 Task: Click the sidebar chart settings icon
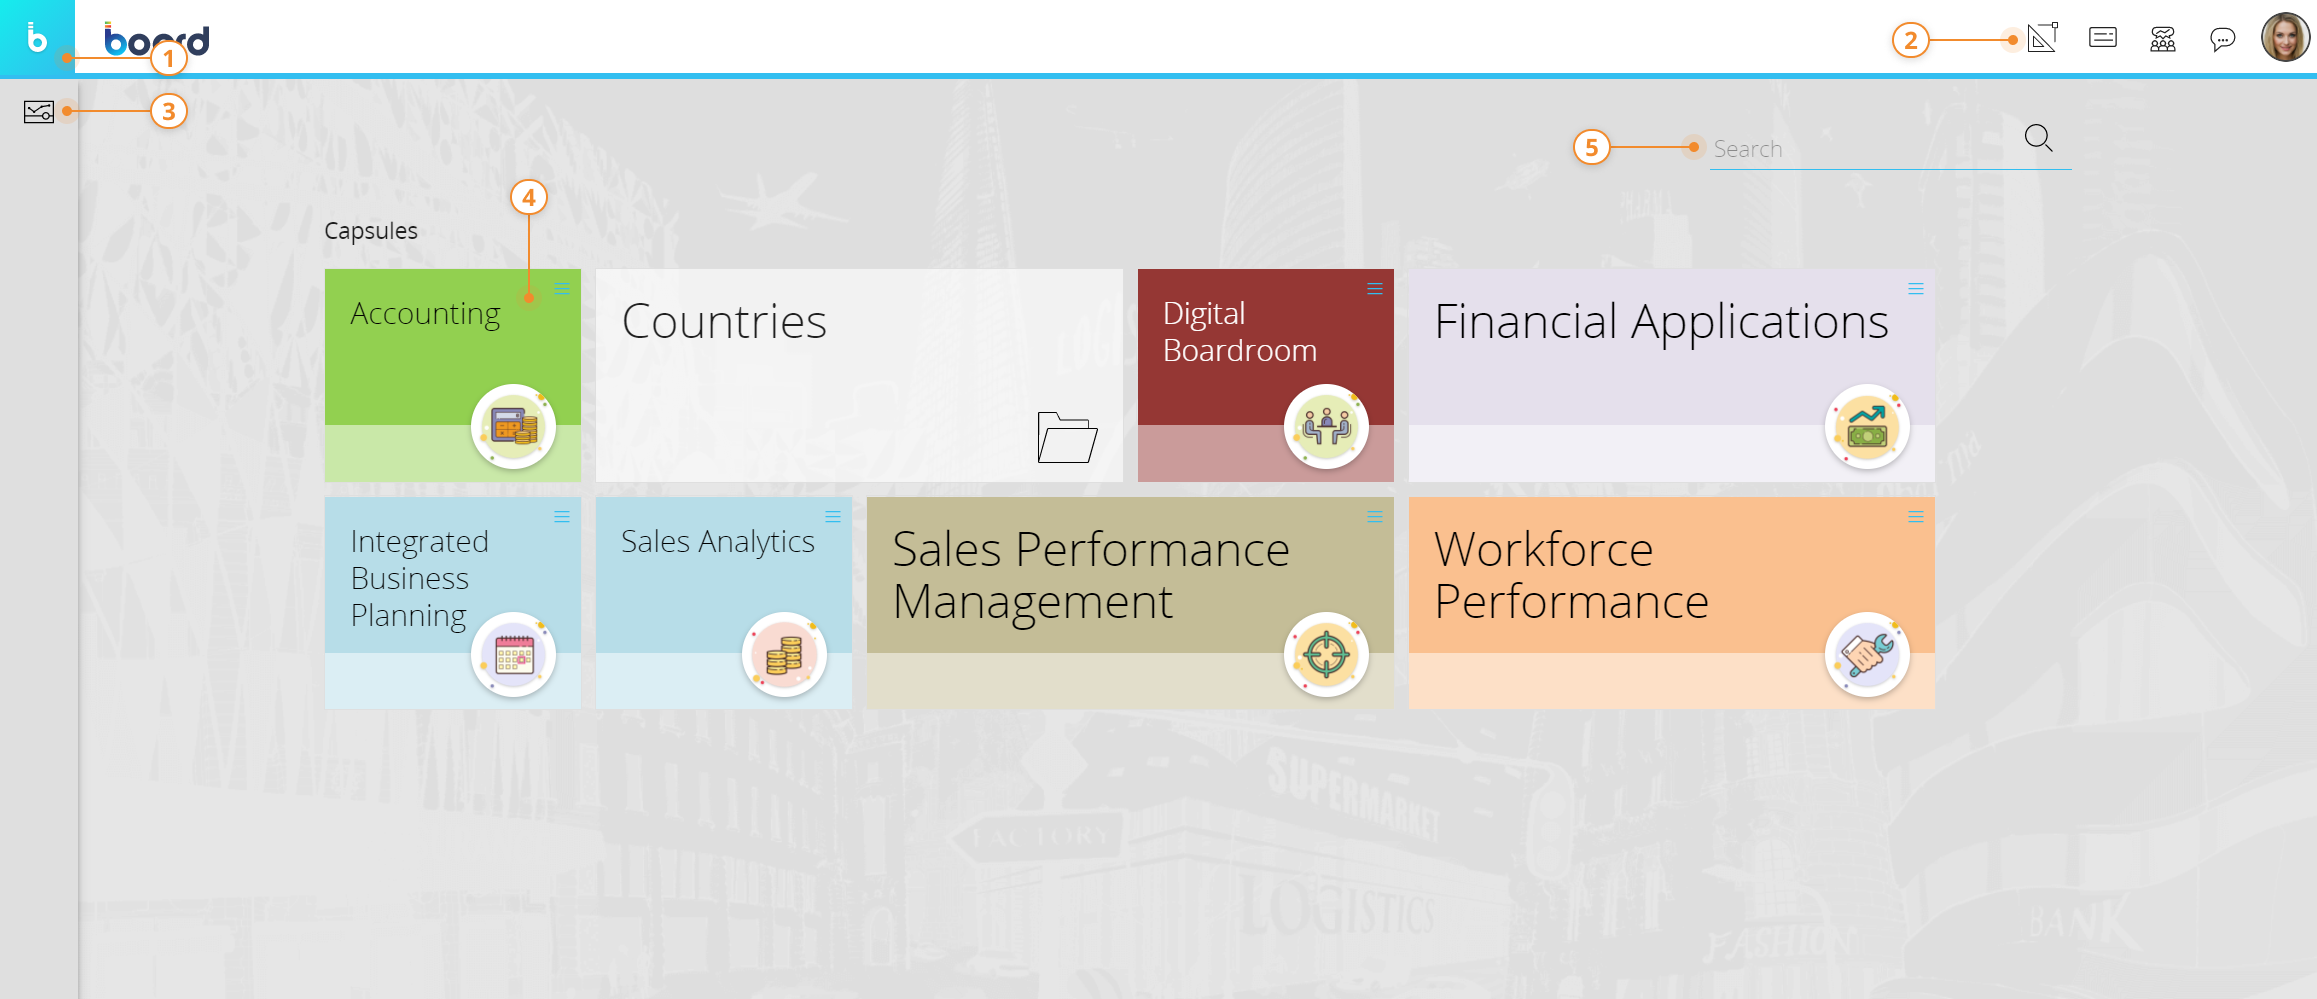point(39,112)
